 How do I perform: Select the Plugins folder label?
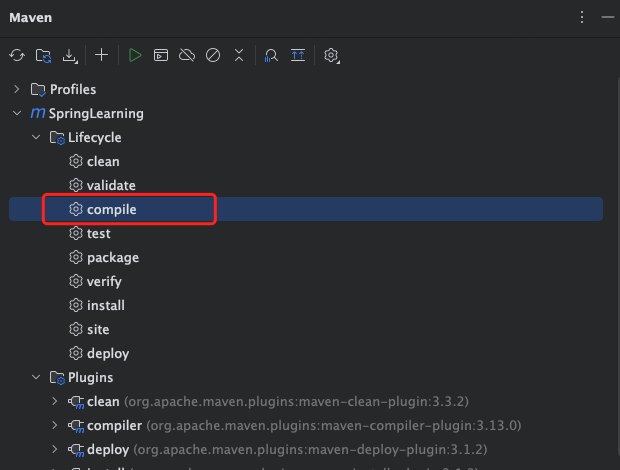tap(91, 378)
